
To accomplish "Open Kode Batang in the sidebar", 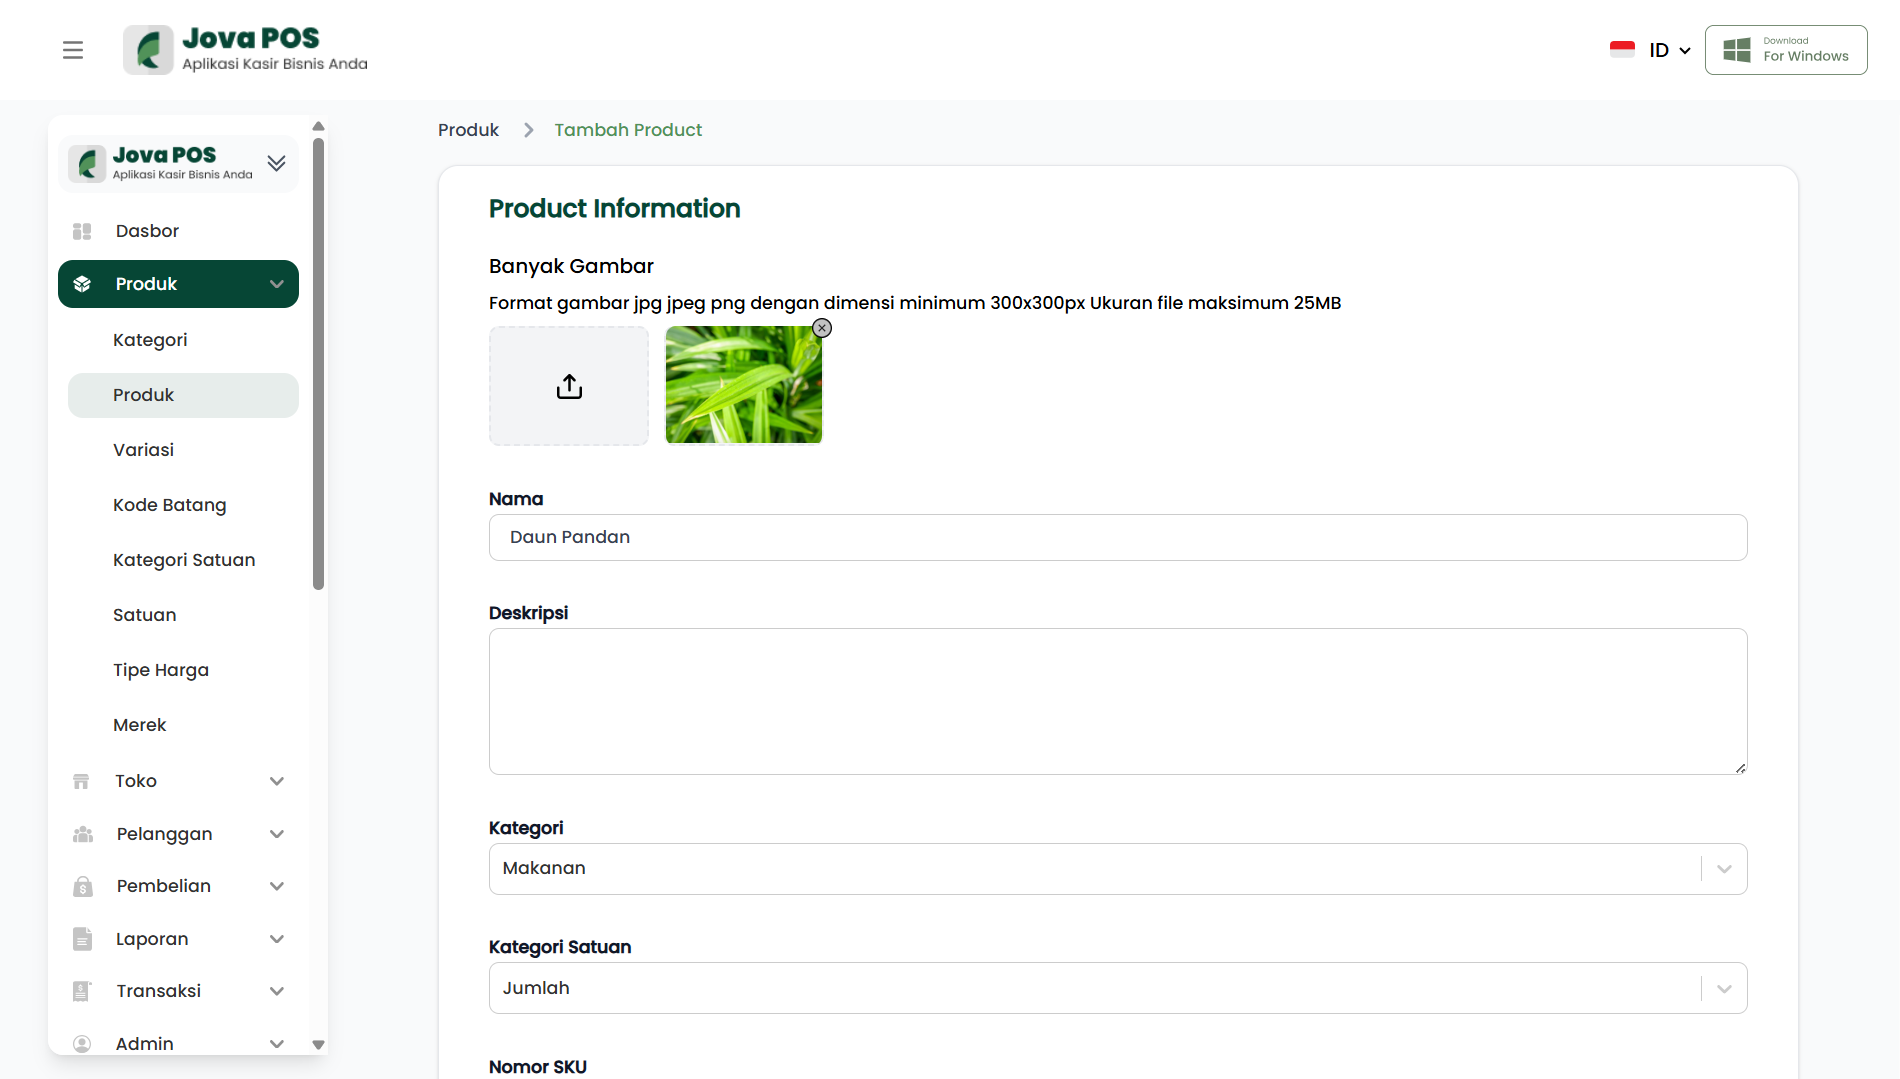I will pyautogui.click(x=170, y=505).
